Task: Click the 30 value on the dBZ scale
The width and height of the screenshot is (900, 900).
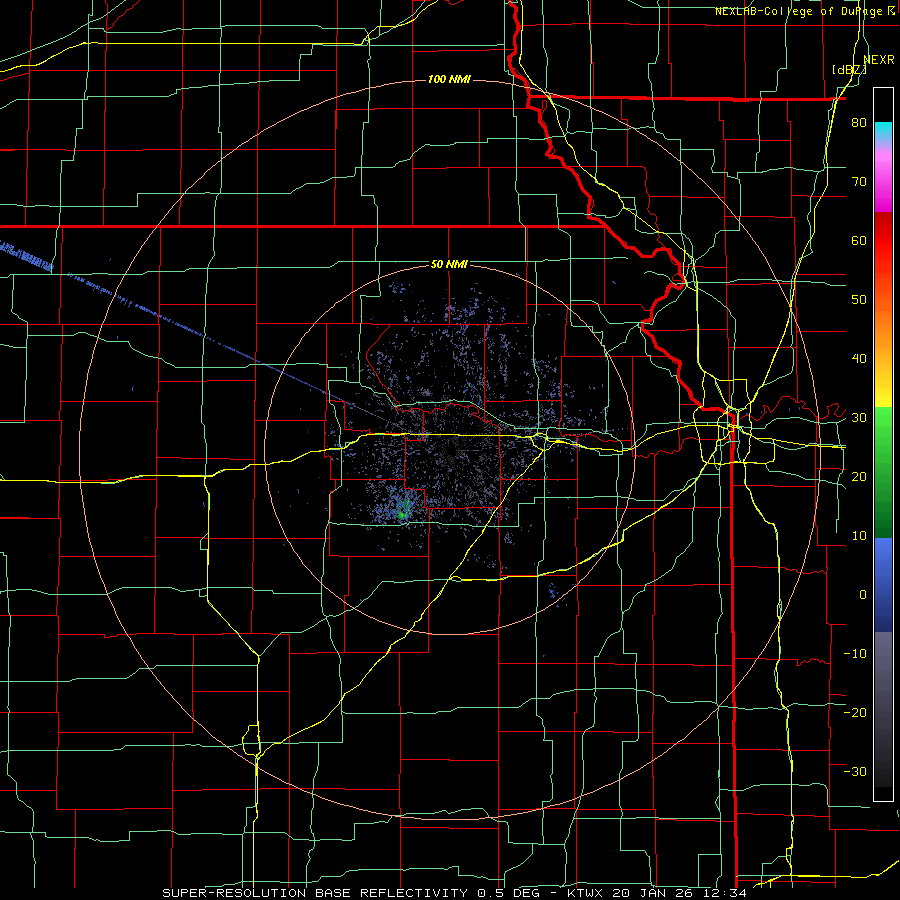Action: (x=859, y=418)
